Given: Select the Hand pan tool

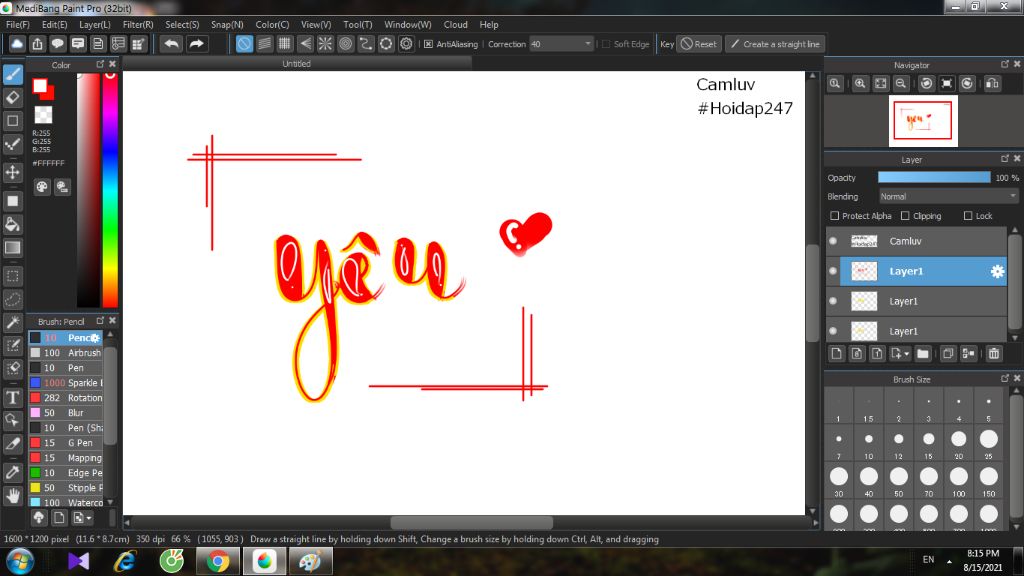Looking at the screenshot, I should 12,496.
